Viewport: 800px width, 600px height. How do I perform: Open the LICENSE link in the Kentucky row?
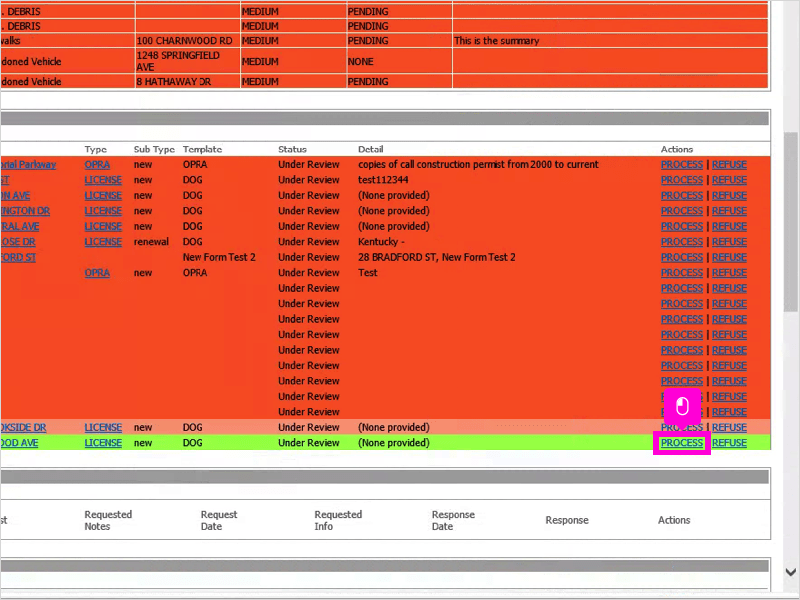click(103, 242)
